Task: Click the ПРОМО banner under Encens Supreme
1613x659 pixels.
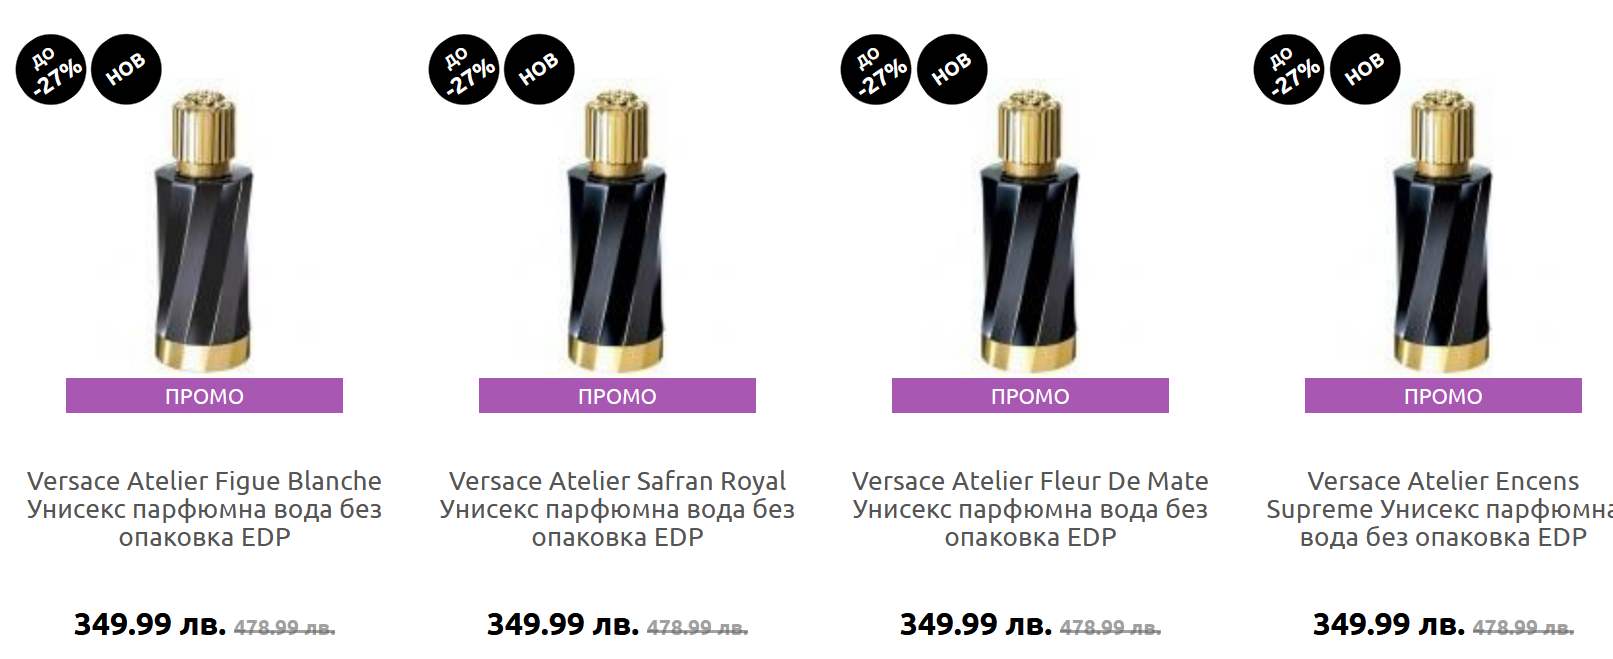Action: (x=1443, y=396)
